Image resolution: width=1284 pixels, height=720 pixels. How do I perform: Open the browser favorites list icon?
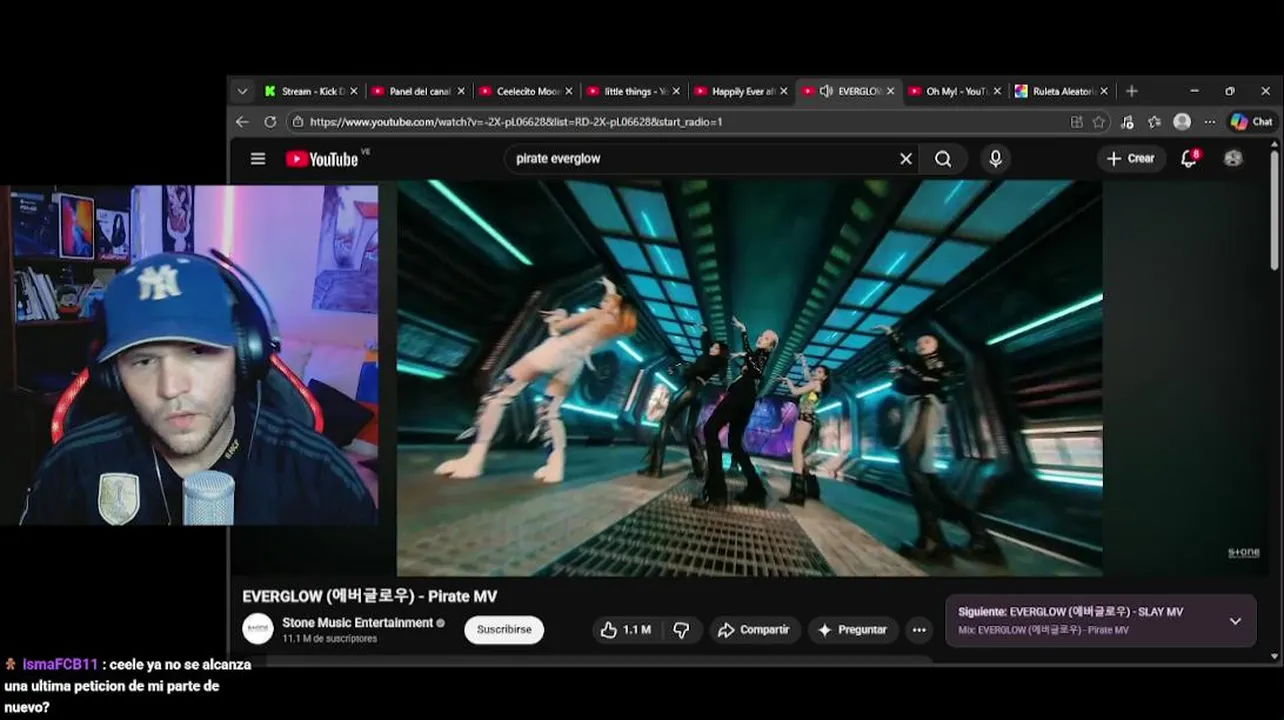[x=1155, y=121]
